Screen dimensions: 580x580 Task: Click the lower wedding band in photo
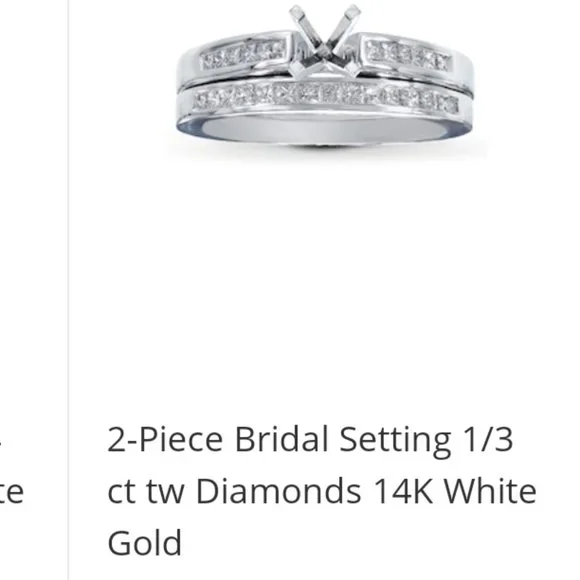tap(325, 111)
